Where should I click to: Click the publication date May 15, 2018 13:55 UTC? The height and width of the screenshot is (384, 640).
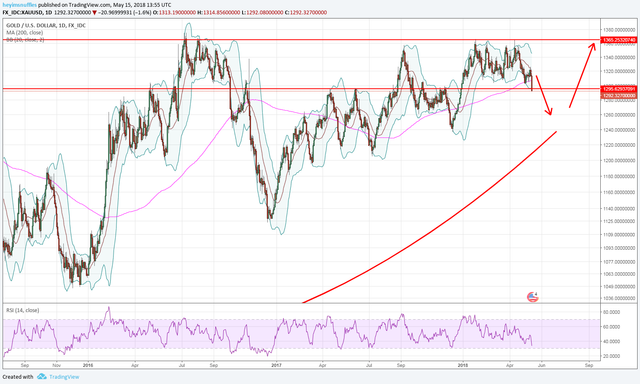(142, 5)
